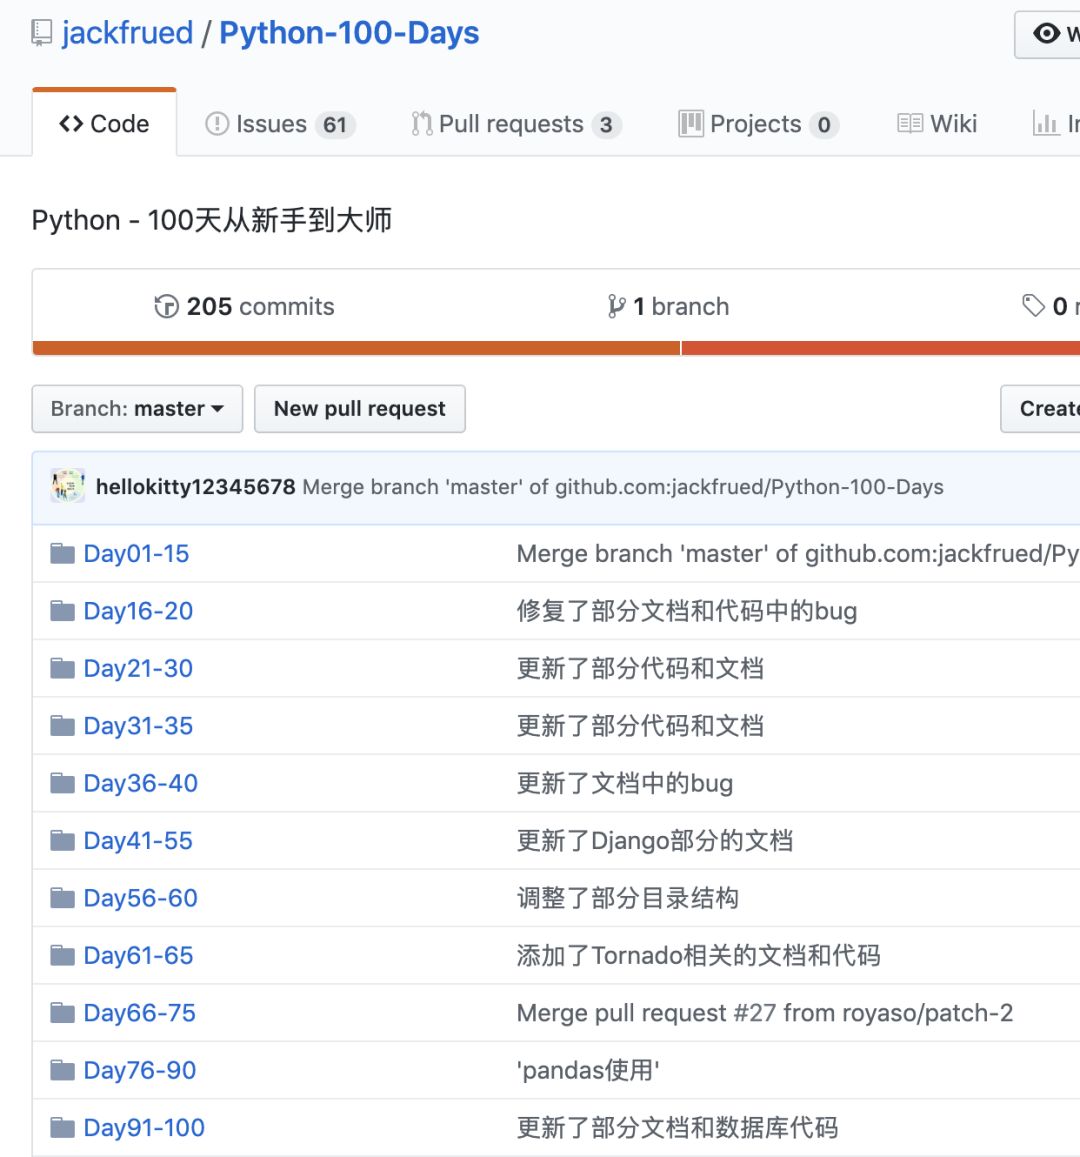This screenshot has height=1157, width=1080.
Task: Click folder icon next to Day36-40
Action: [x=63, y=783]
